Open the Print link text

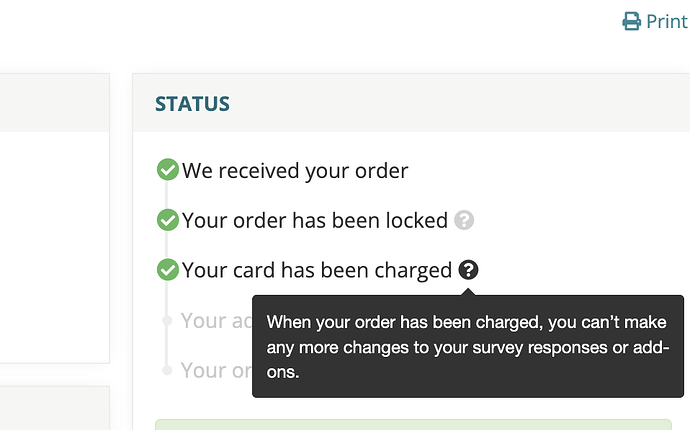tap(666, 22)
